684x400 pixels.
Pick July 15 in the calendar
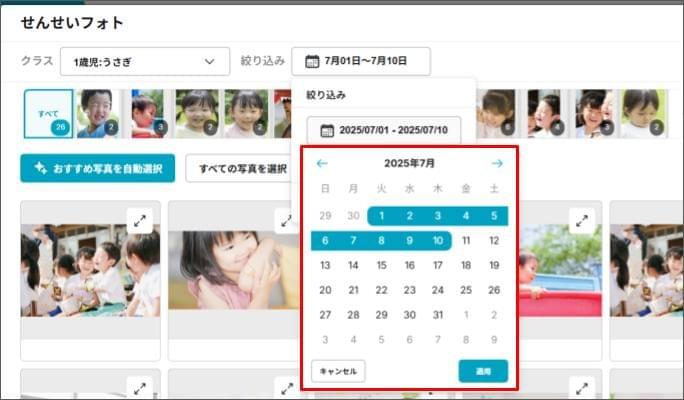pyautogui.click(x=381, y=266)
